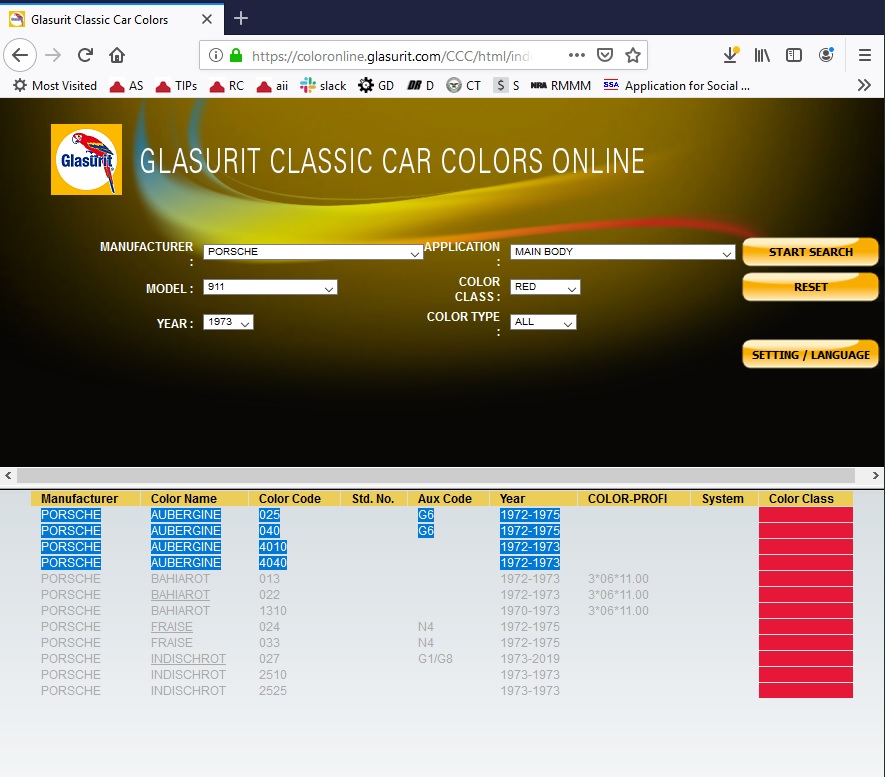Screen dimensions: 885x777
Task: Open the Downloads panel
Action: (x=731, y=55)
